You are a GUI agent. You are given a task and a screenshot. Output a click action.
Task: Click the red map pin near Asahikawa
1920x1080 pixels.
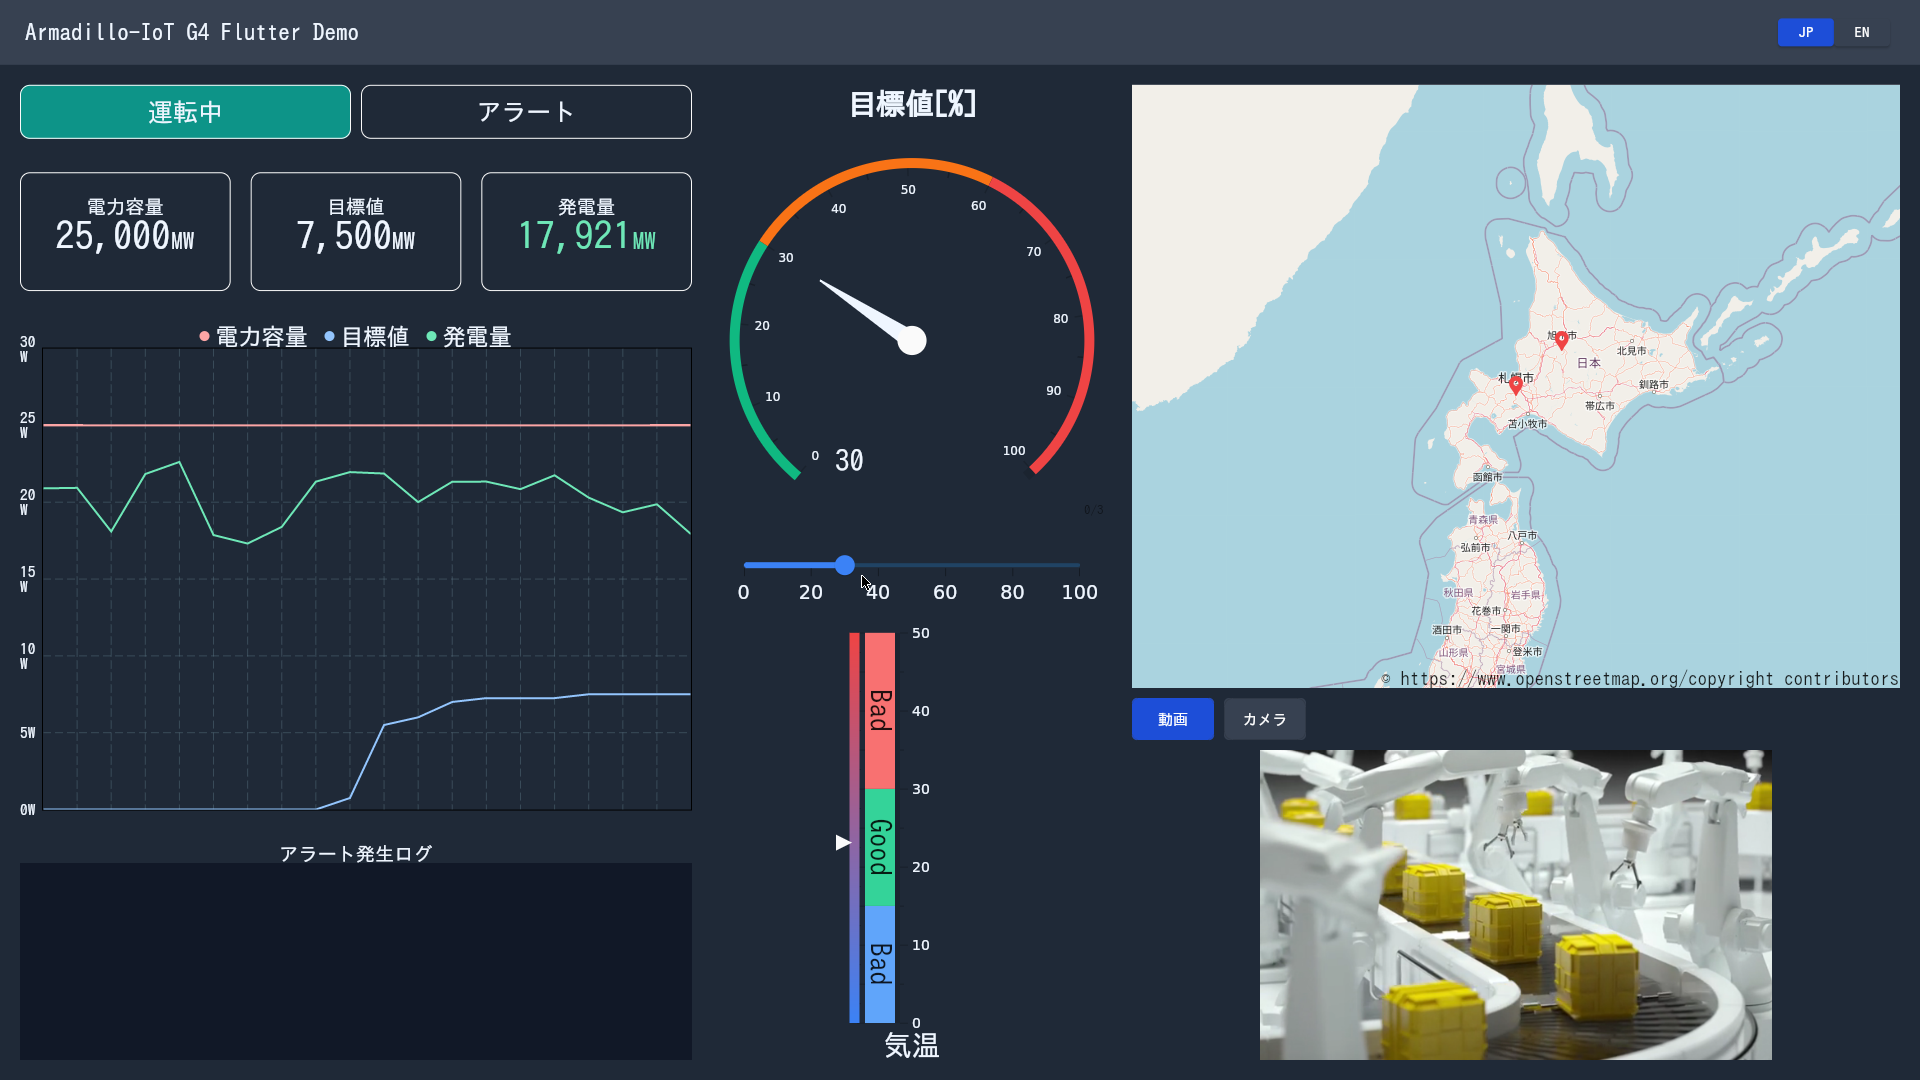[1562, 340]
